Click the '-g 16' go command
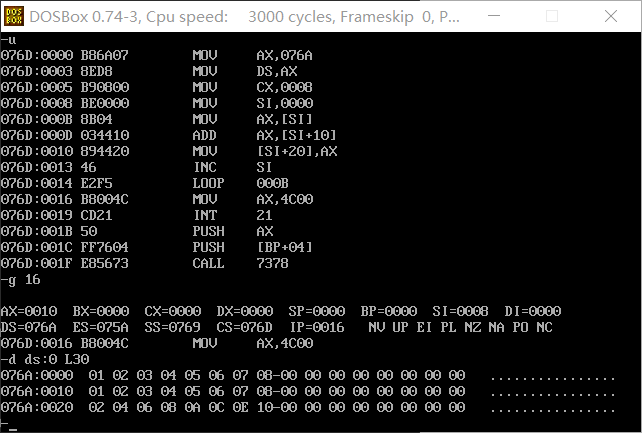Screen dimensions: 642x433 (x=20, y=280)
